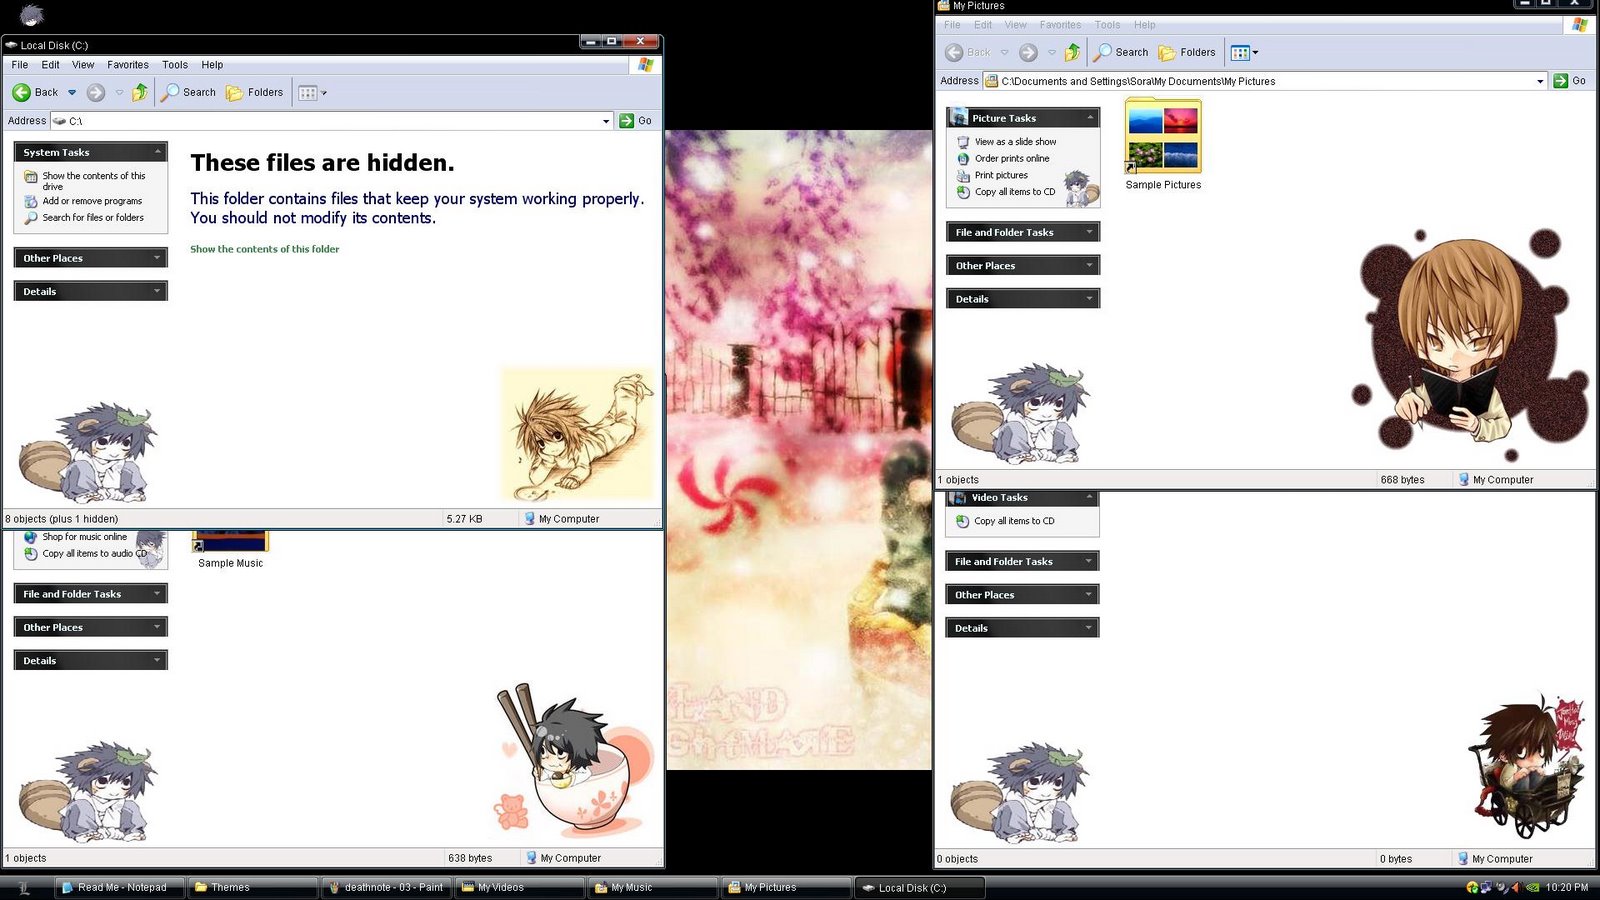Image resolution: width=1600 pixels, height=900 pixels.
Task: Click Go button in Local Disk window
Action: click(x=636, y=121)
